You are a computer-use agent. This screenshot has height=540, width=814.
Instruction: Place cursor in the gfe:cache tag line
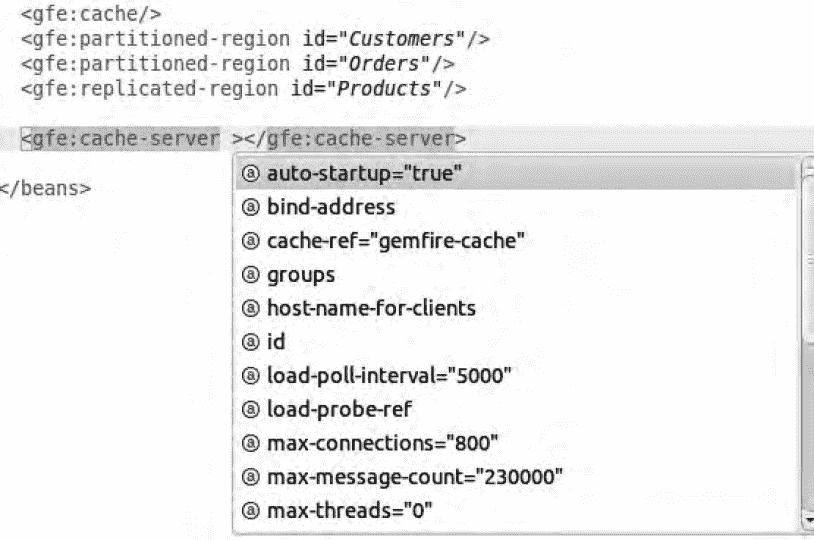(x=90, y=16)
